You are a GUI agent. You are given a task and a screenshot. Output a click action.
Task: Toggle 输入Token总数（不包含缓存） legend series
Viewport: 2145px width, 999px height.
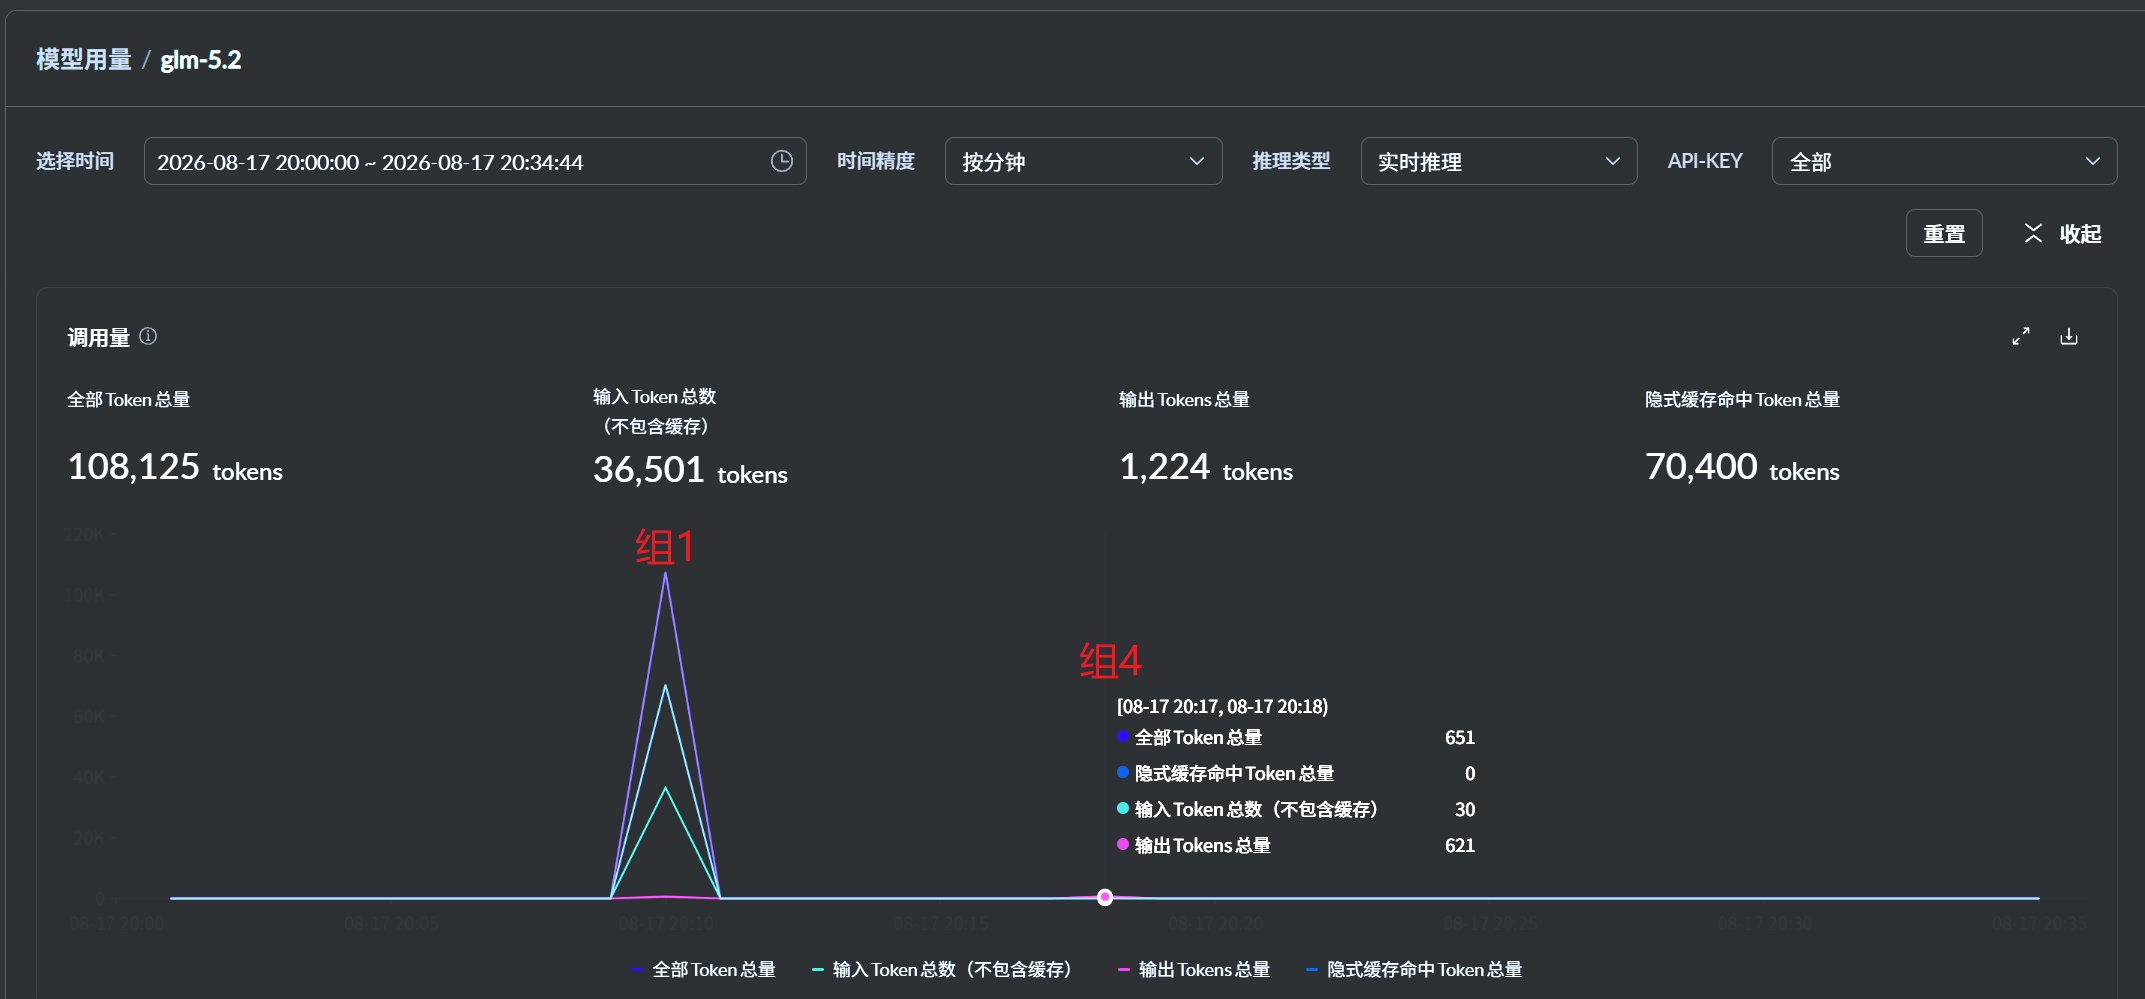(943, 969)
